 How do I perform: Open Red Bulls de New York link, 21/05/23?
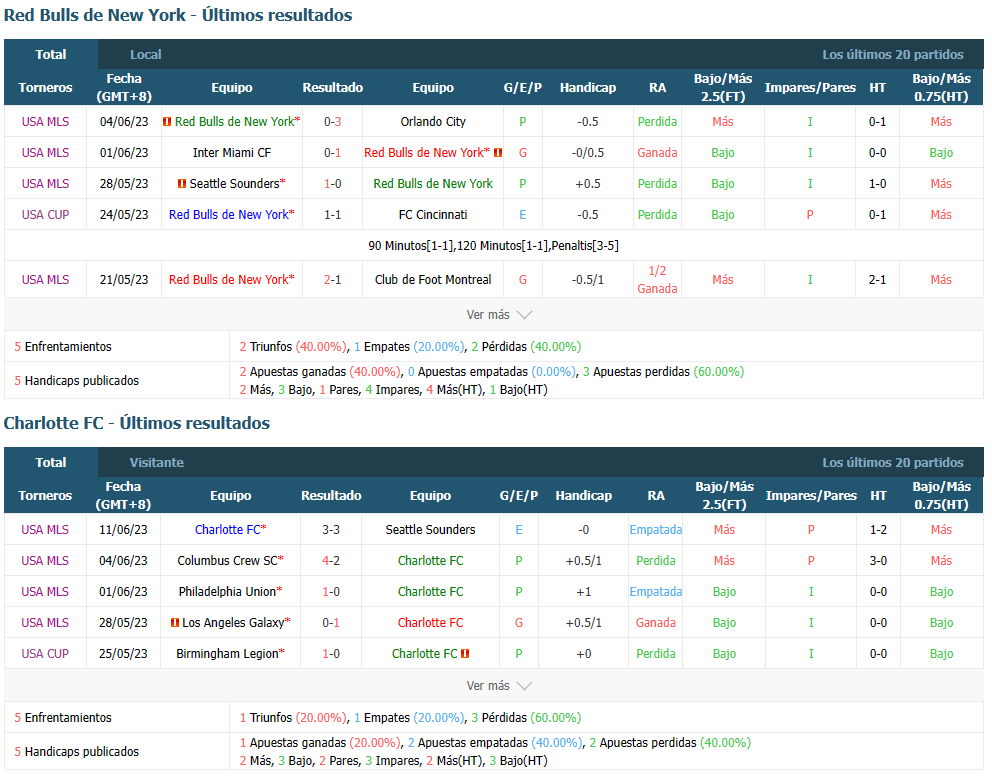click(228, 280)
